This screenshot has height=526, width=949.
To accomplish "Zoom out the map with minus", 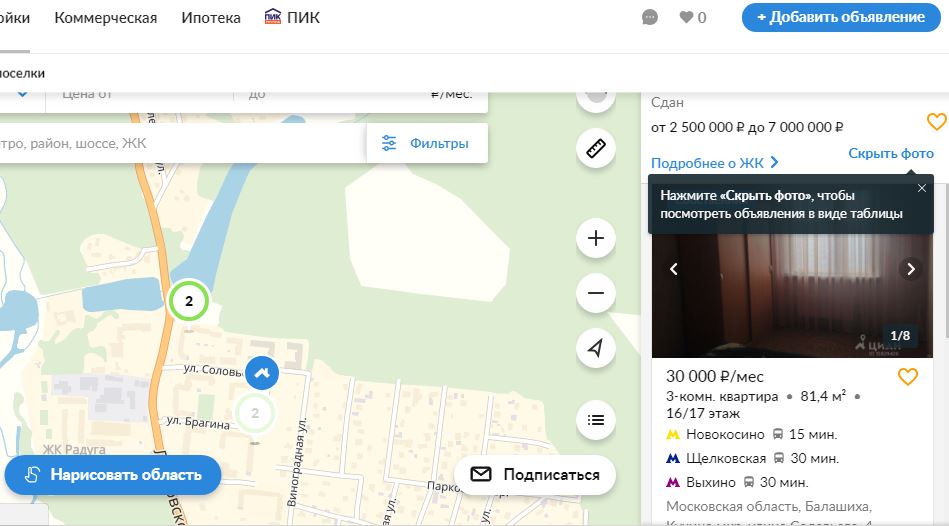I will point(596,293).
